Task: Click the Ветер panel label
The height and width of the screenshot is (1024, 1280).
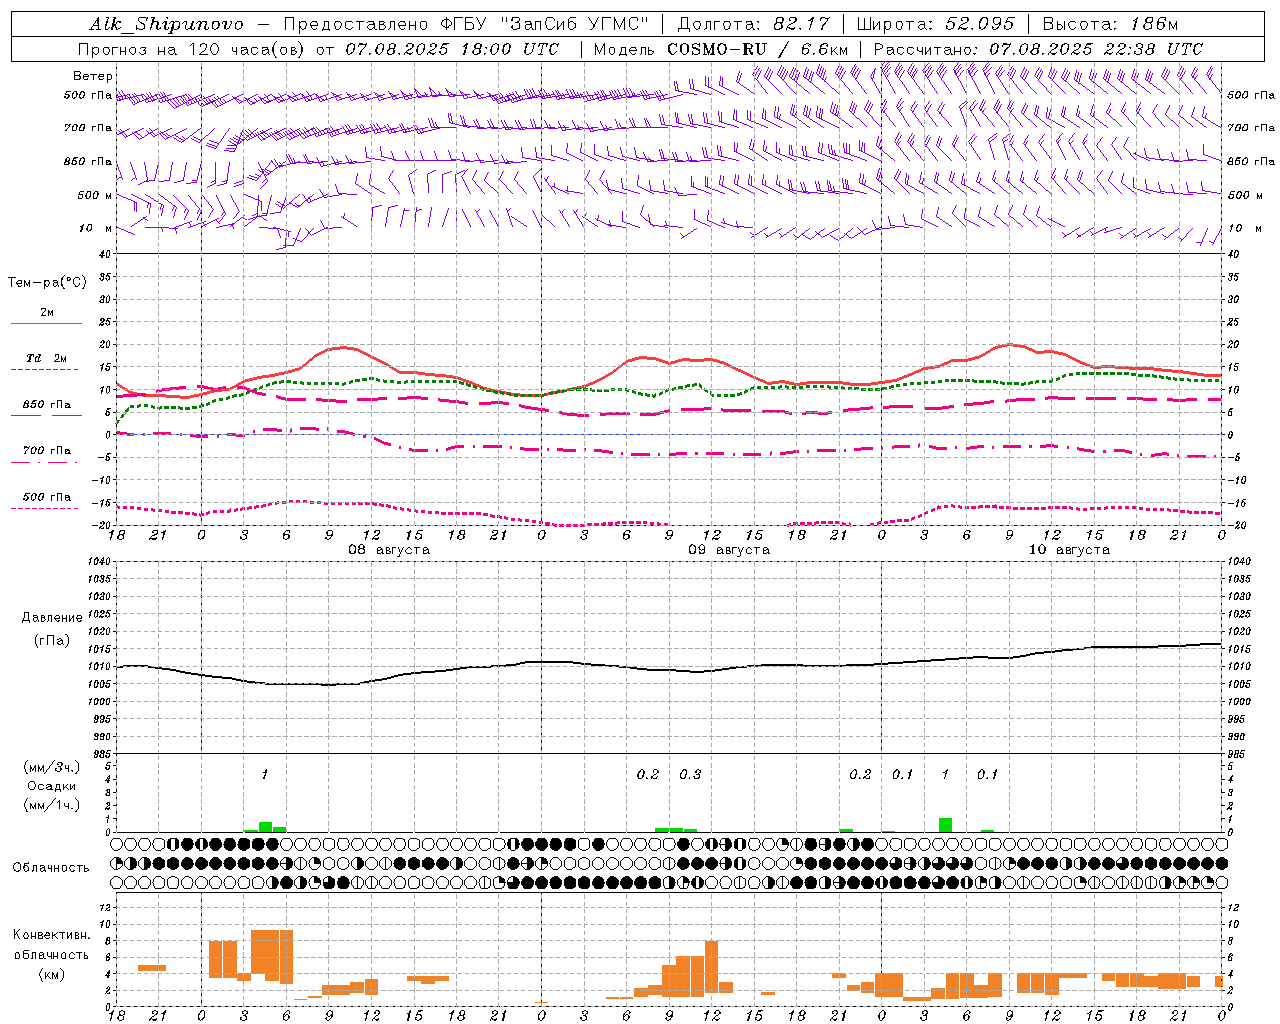Action: [x=93, y=76]
